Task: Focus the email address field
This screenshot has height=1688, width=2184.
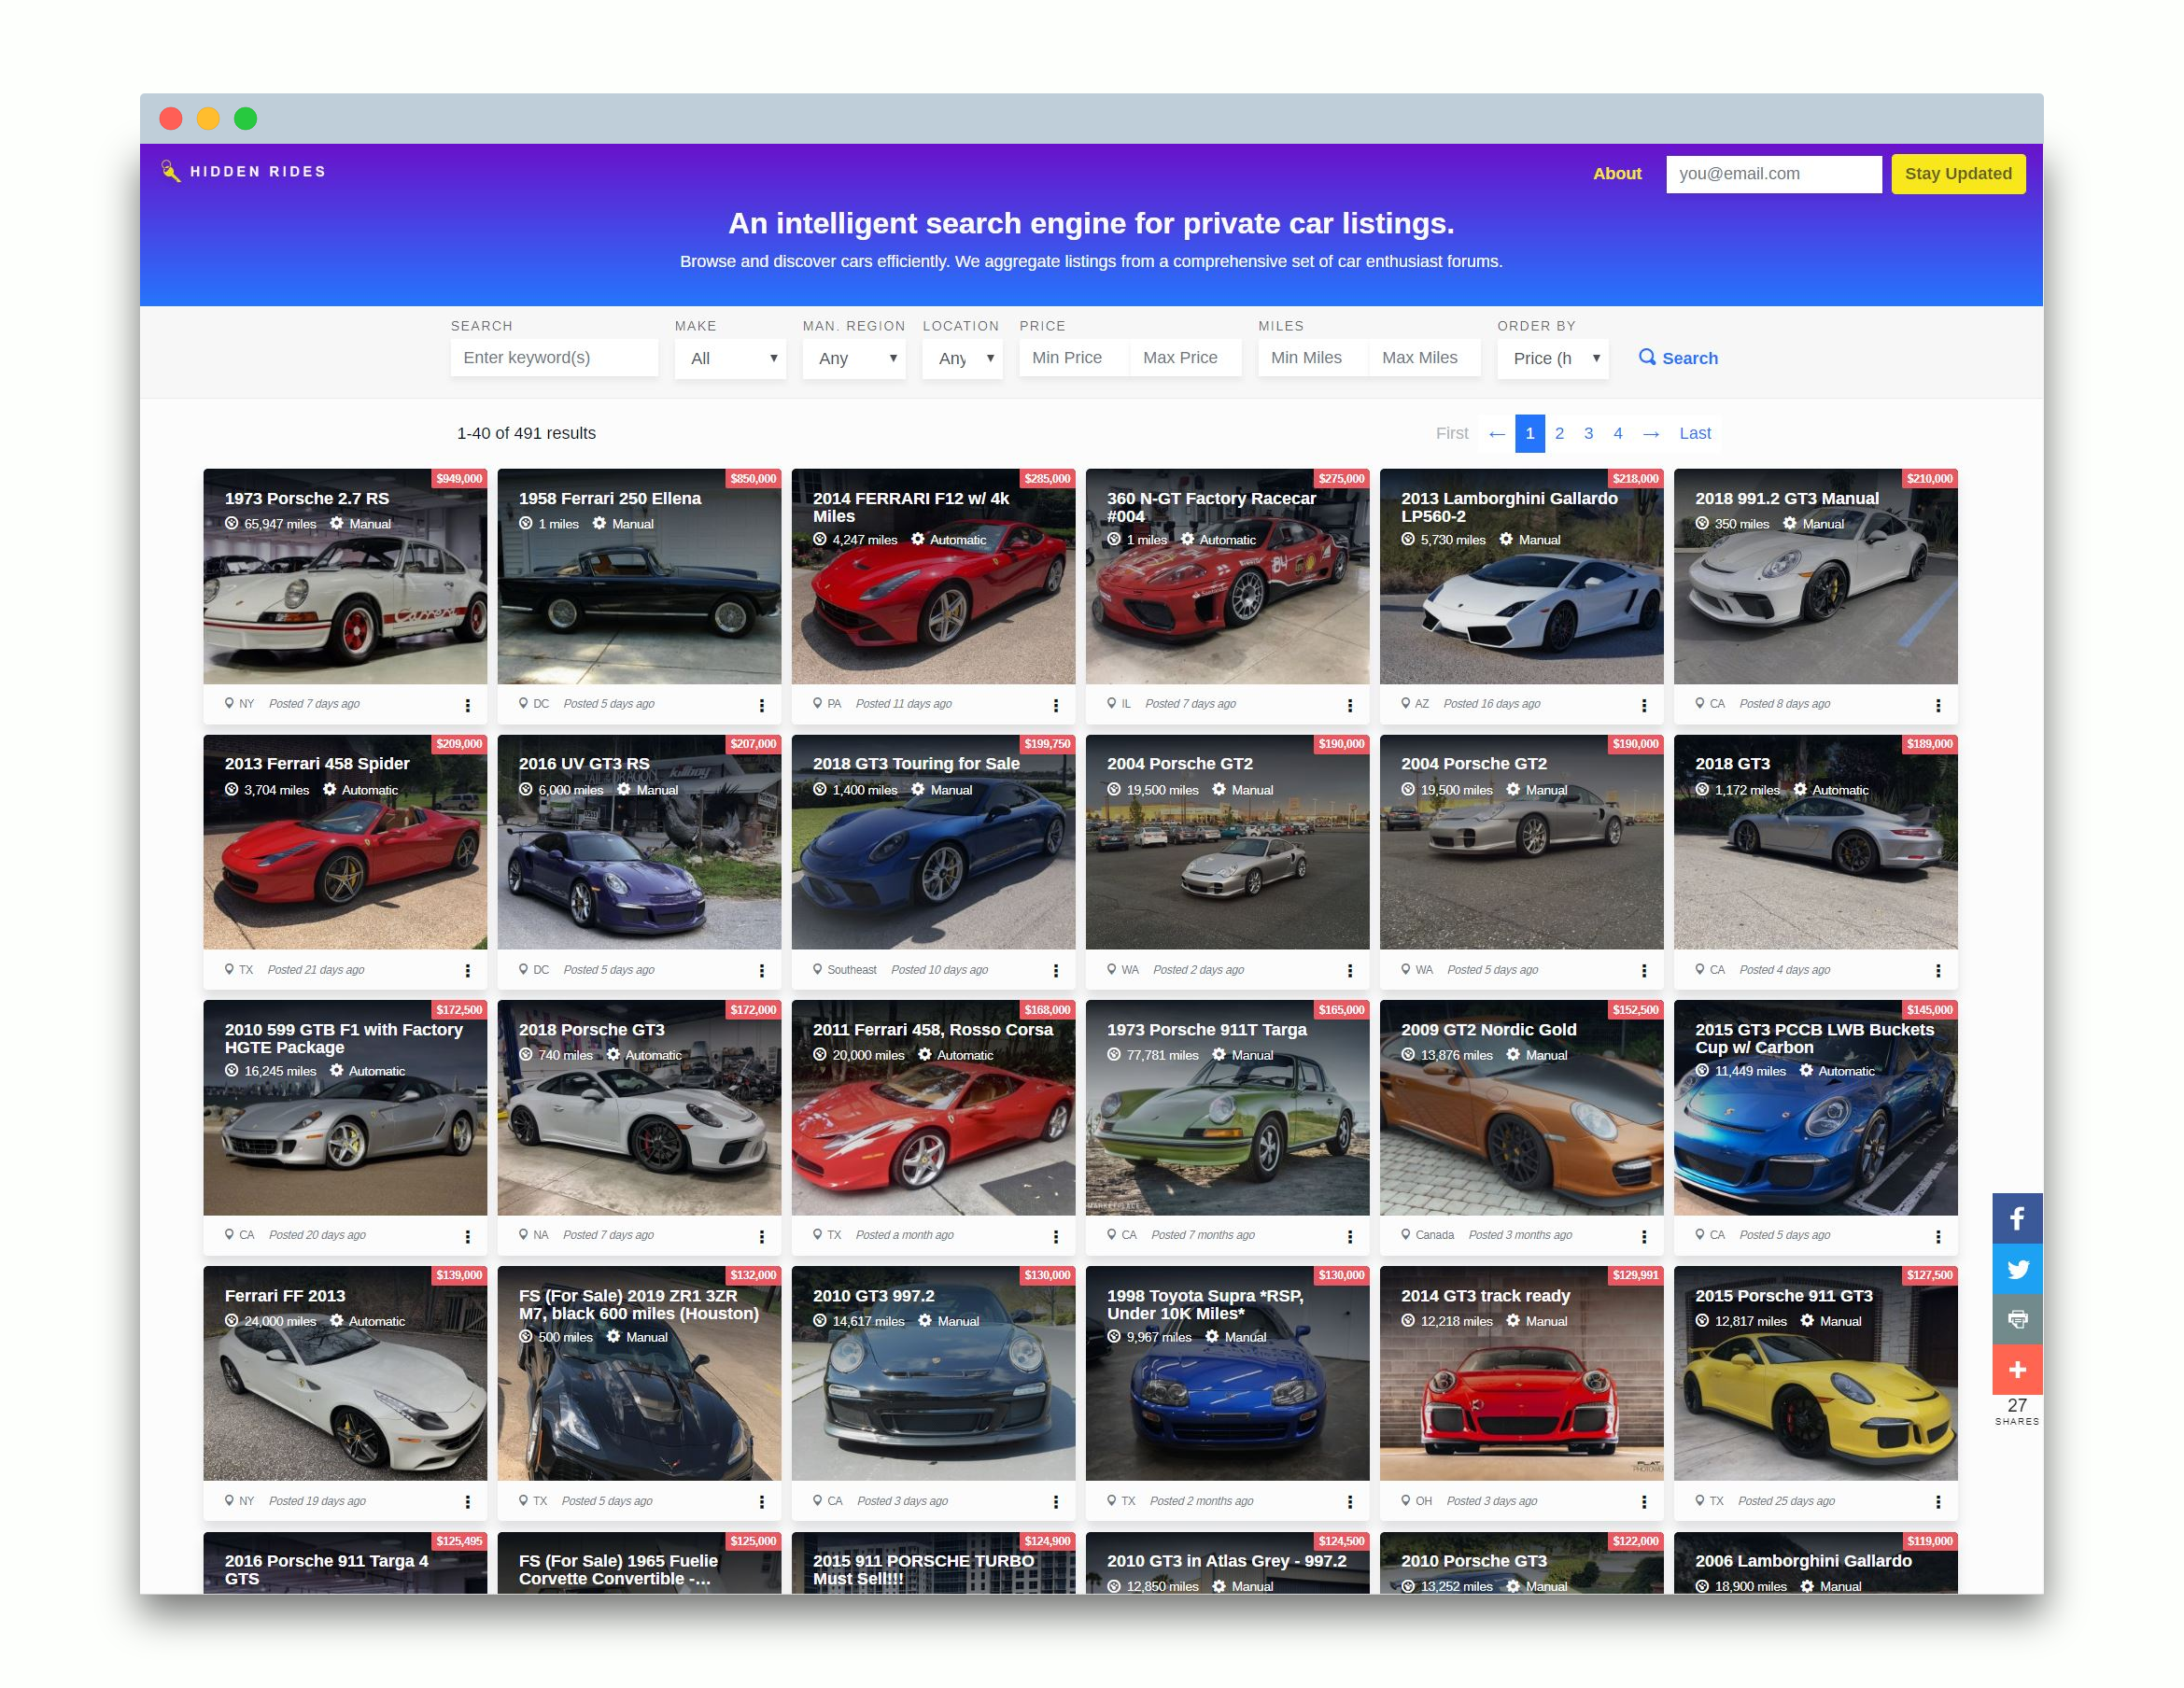Action: [x=1773, y=173]
